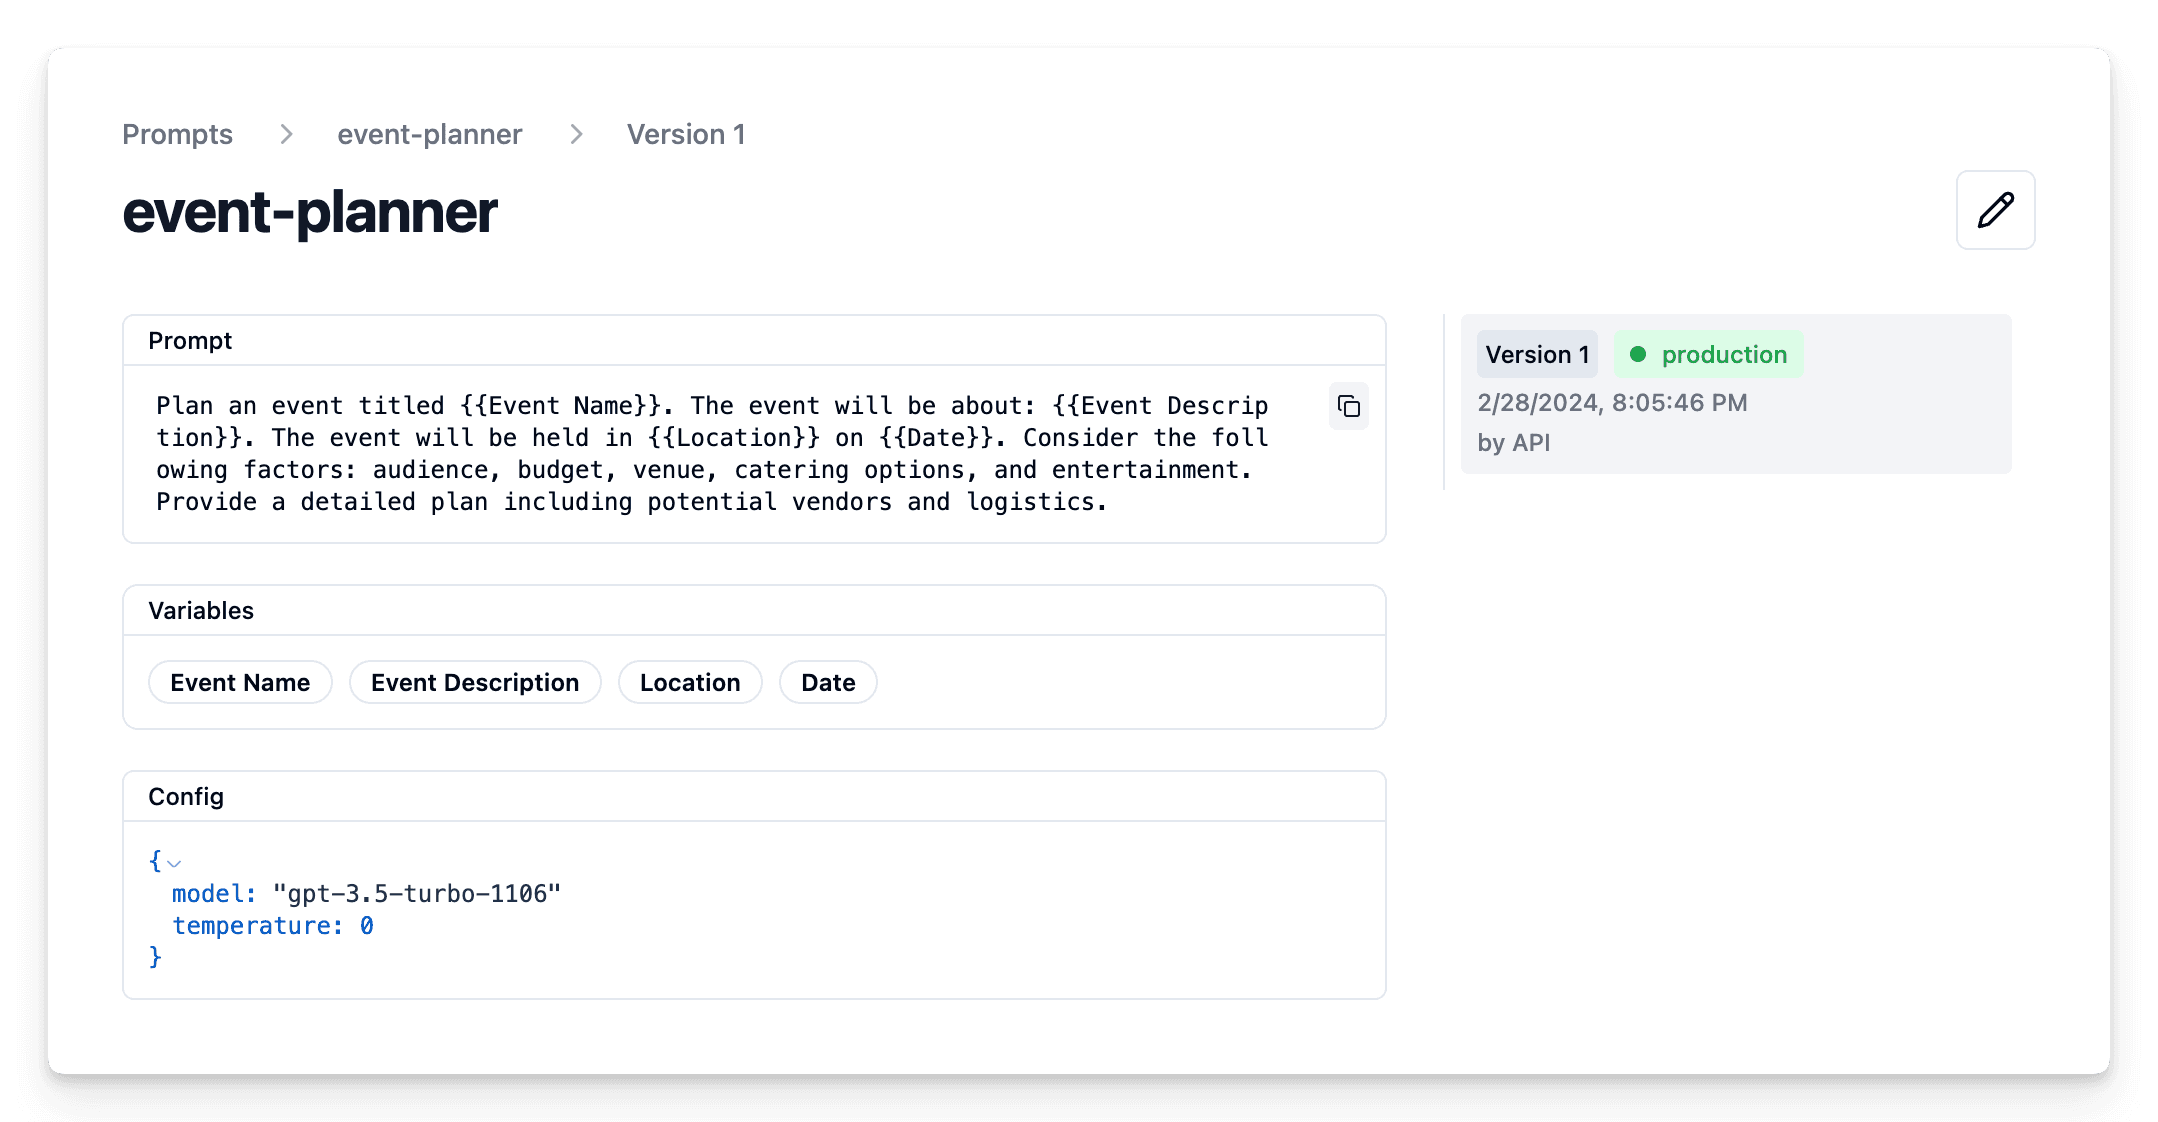Expand the Prompts breadcrumb chevron
Image resolution: width=2158 pixels, height=1122 pixels.
click(x=286, y=134)
